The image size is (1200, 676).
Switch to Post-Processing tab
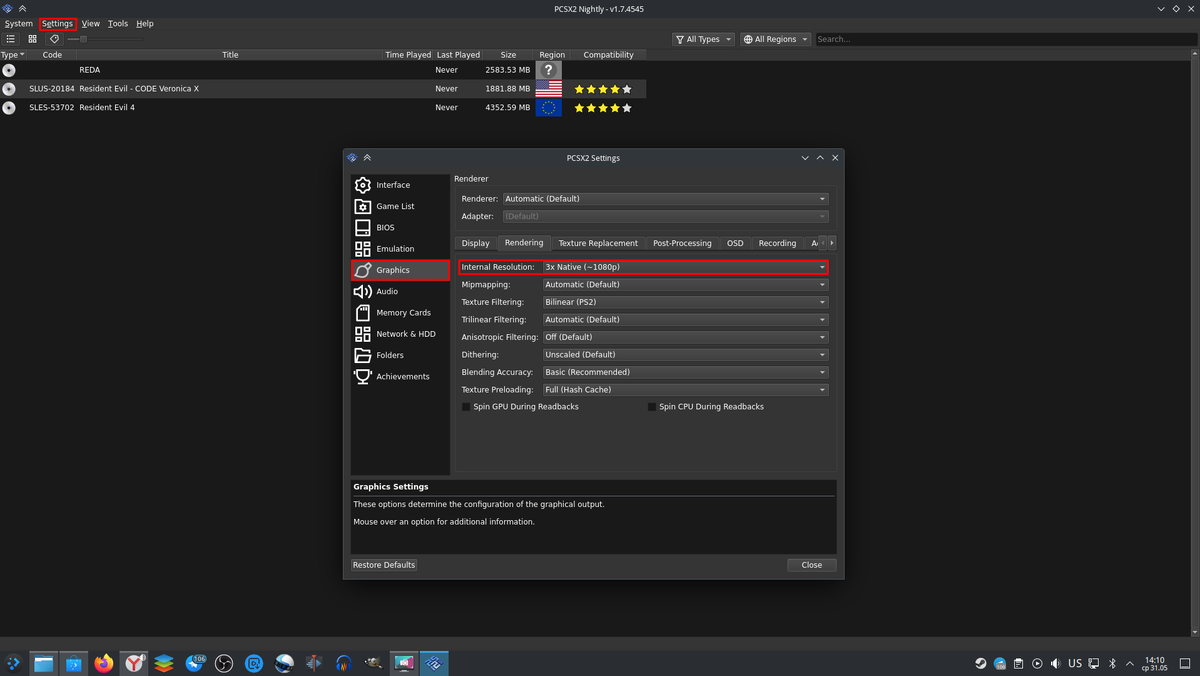pyautogui.click(x=682, y=243)
